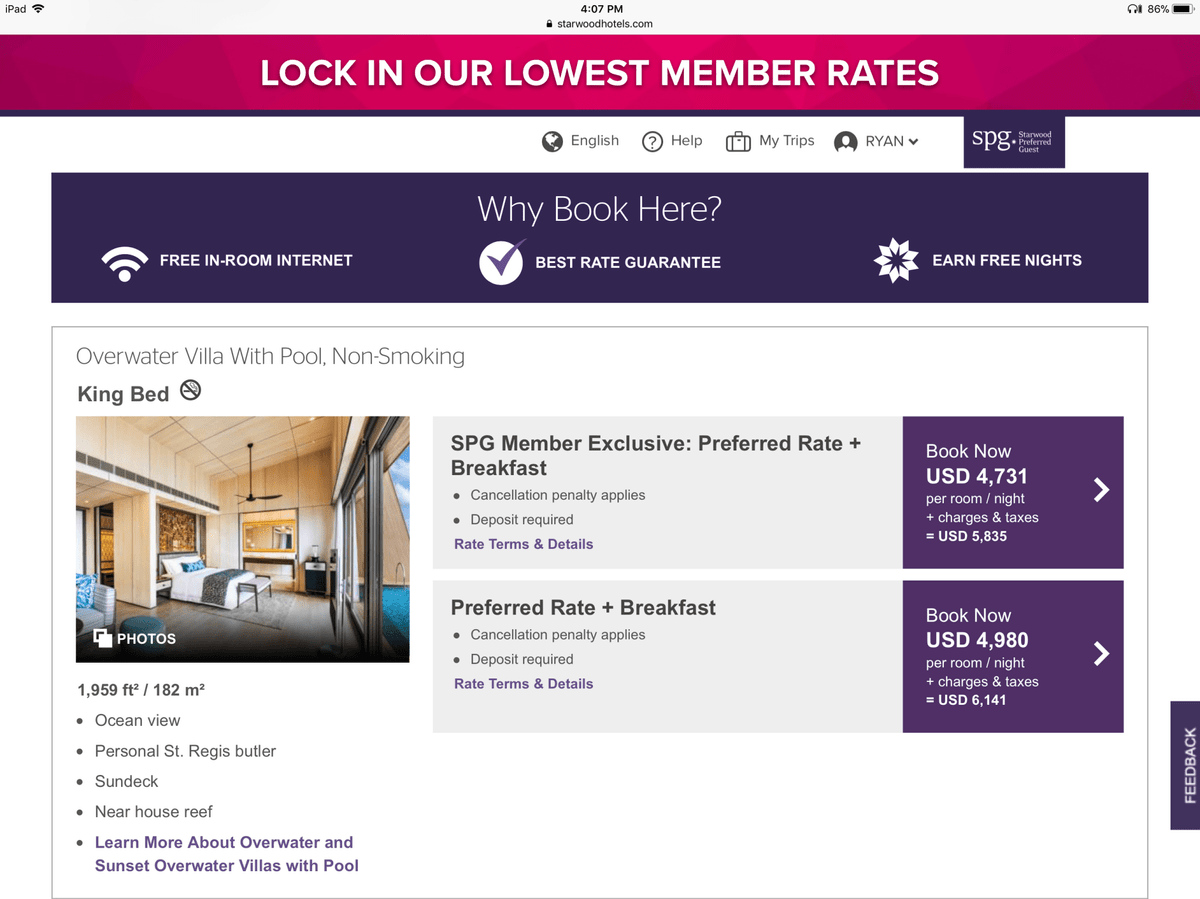The height and width of the screenshot is (899, 1200).
Task: Click the SPG Starwood Preferred Guest logo
Action: pos(1014,141)
